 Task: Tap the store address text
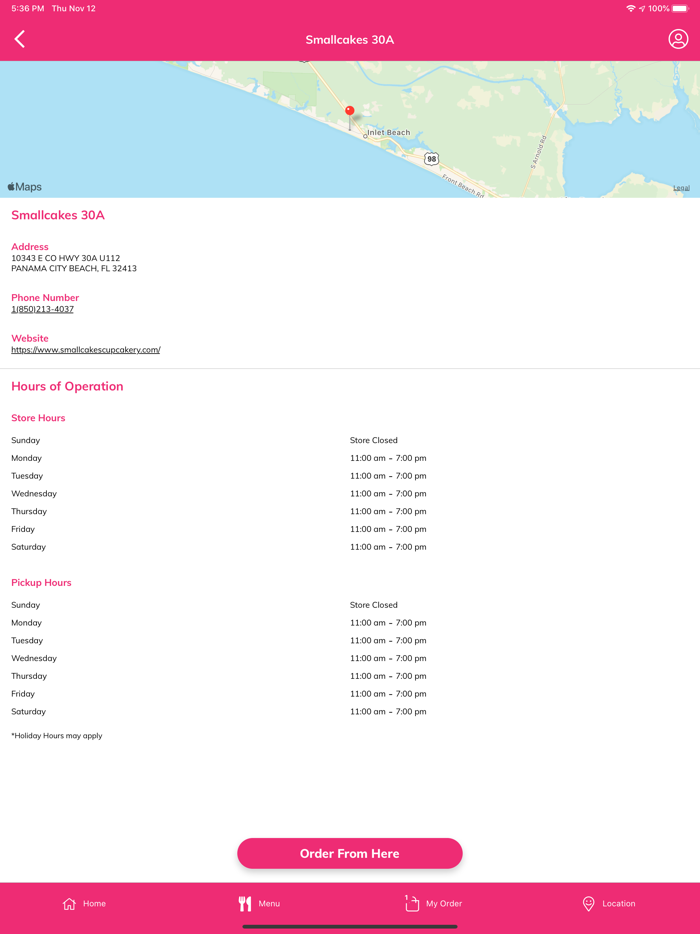point(73,263)
